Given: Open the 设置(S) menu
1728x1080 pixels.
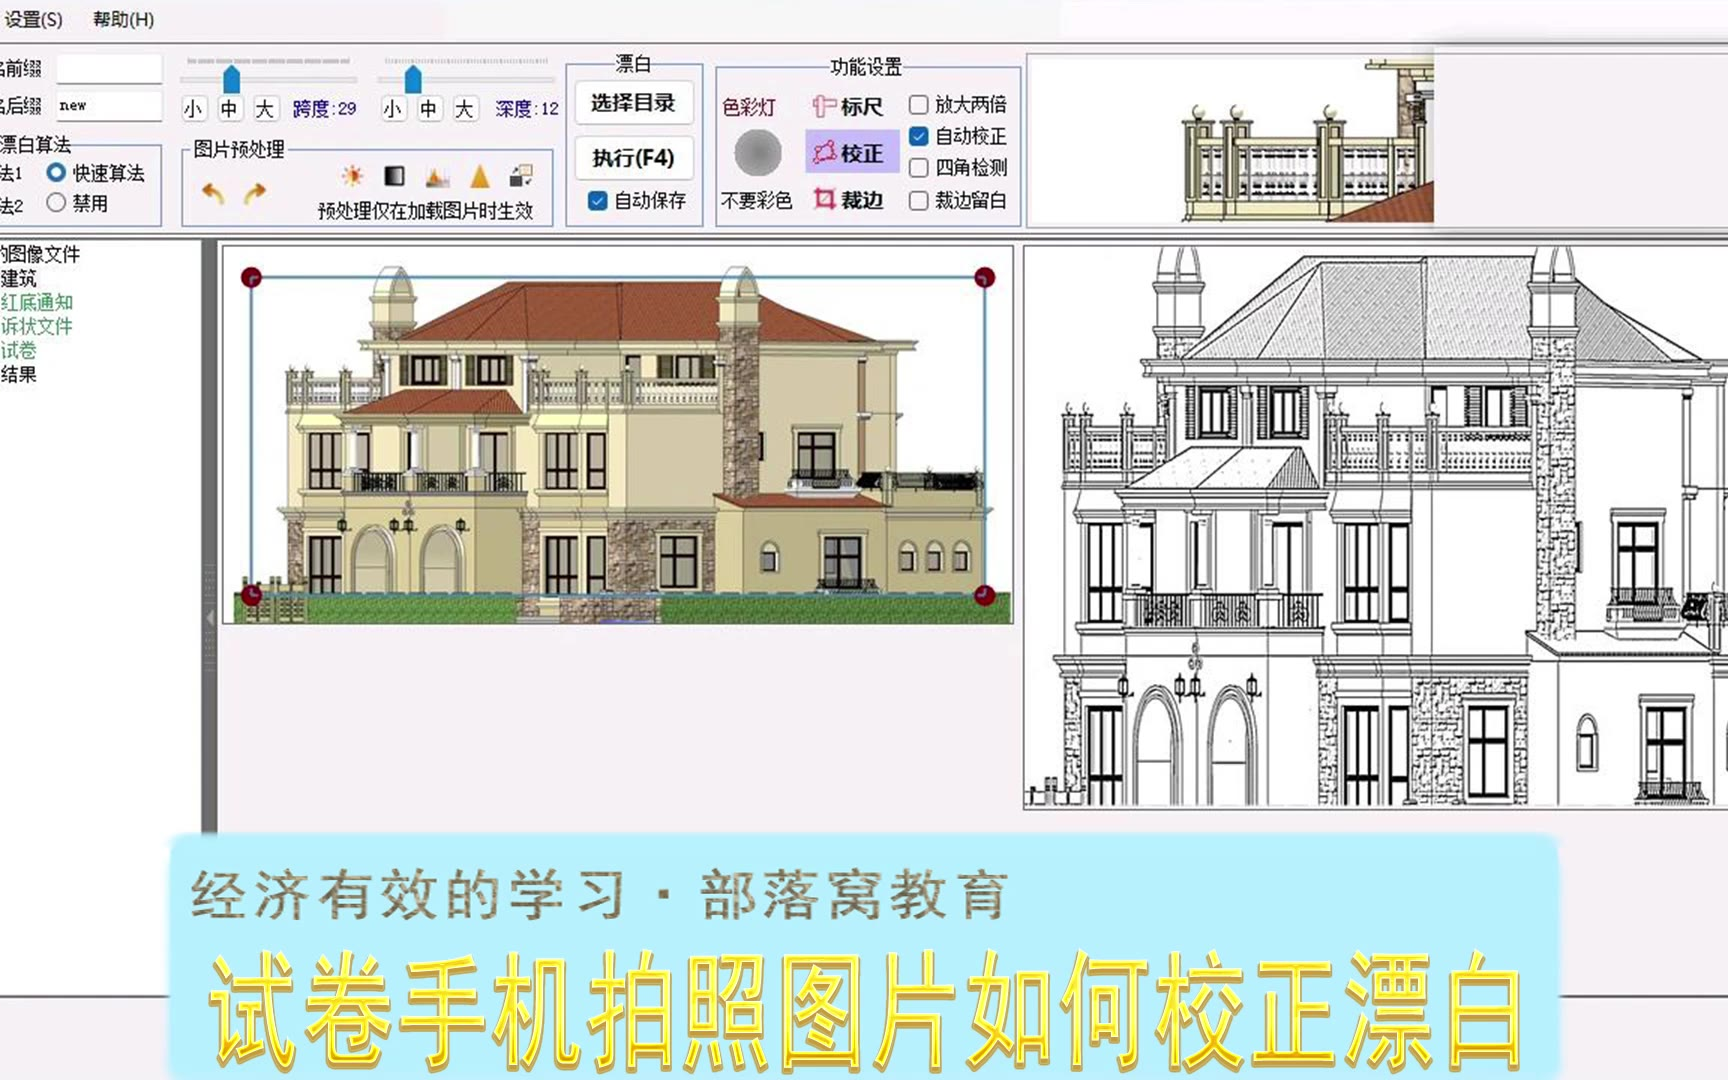Looking at the screenshot, I should (x=33, y=19).
